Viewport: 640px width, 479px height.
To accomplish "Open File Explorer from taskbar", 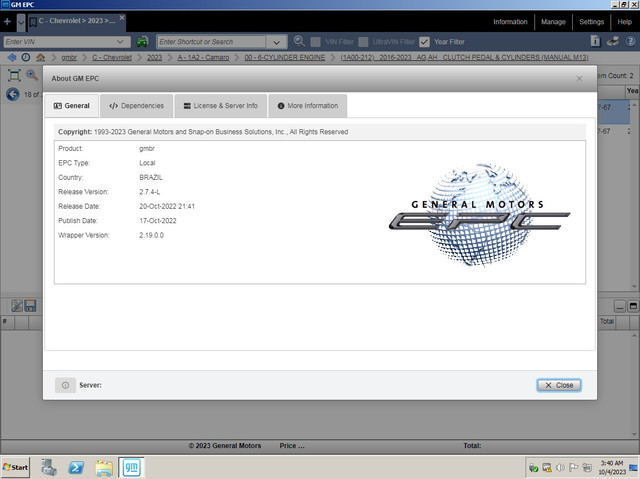I will pyautogui.click(x=104, y=468).
